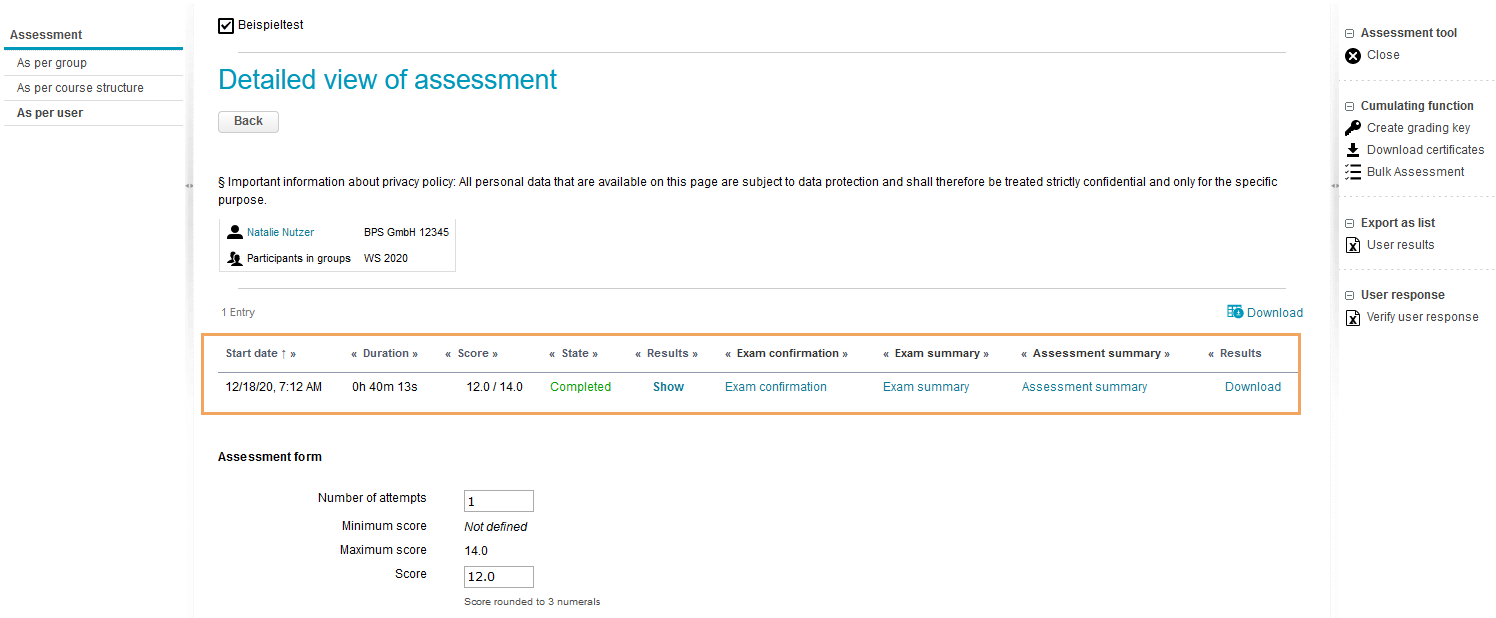
Task: Click the Verify user response icon
Action: [x=1353, y=317]
